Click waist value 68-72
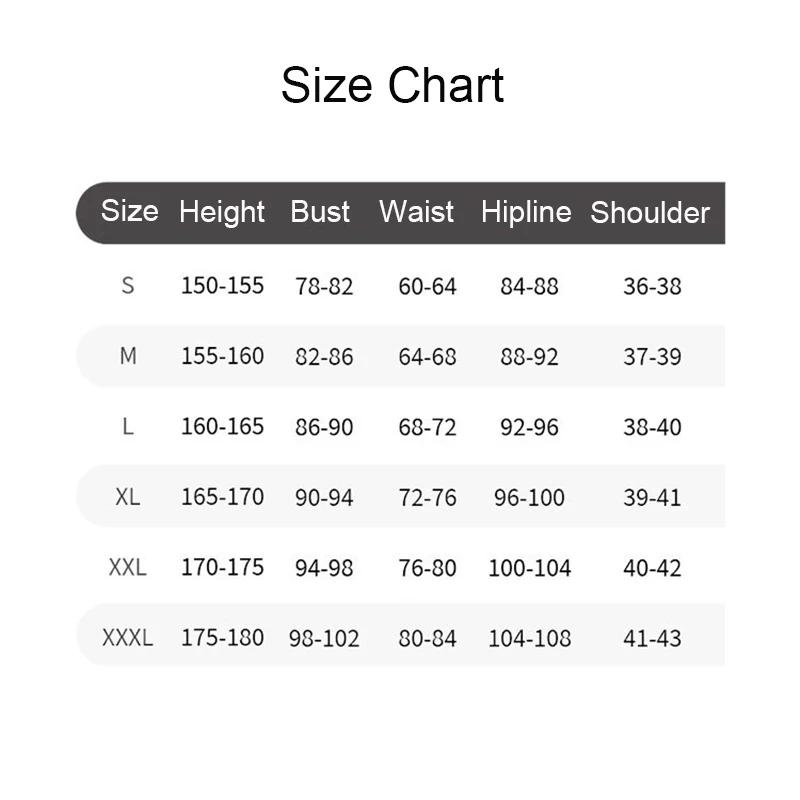This screenshot has width=800, height=800. click(x=427, y=428)
